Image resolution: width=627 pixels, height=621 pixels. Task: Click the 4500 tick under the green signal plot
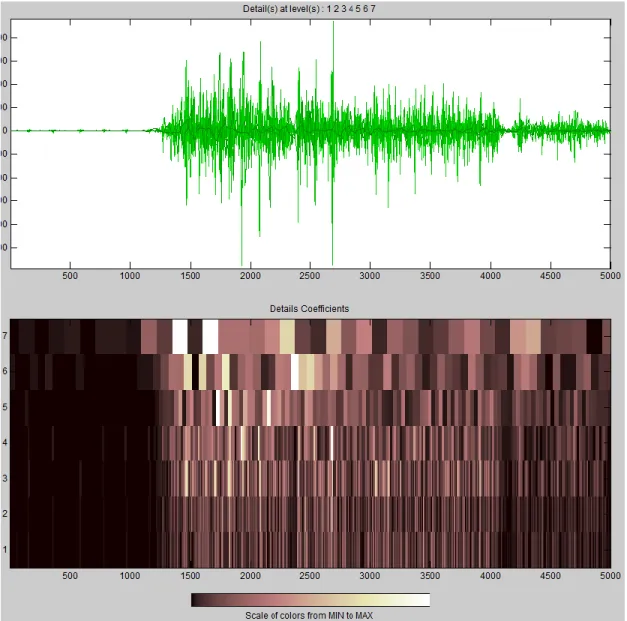click(x=550, y=276)
